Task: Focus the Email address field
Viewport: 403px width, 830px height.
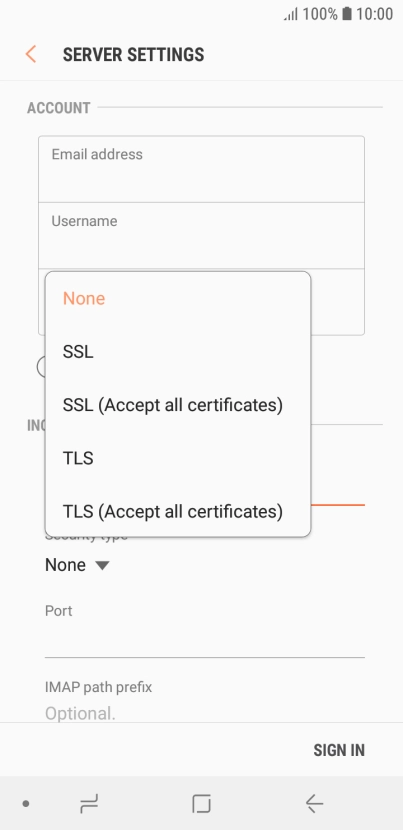Action: pyautogui.click(x=201, y=169)
